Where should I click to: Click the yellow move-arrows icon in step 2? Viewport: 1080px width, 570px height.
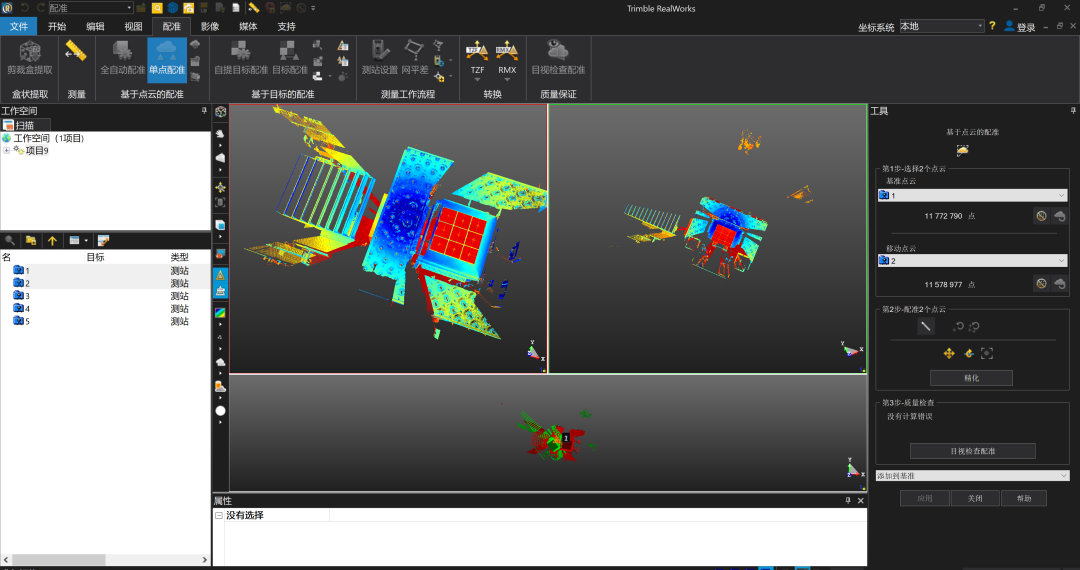click(949, 353)
